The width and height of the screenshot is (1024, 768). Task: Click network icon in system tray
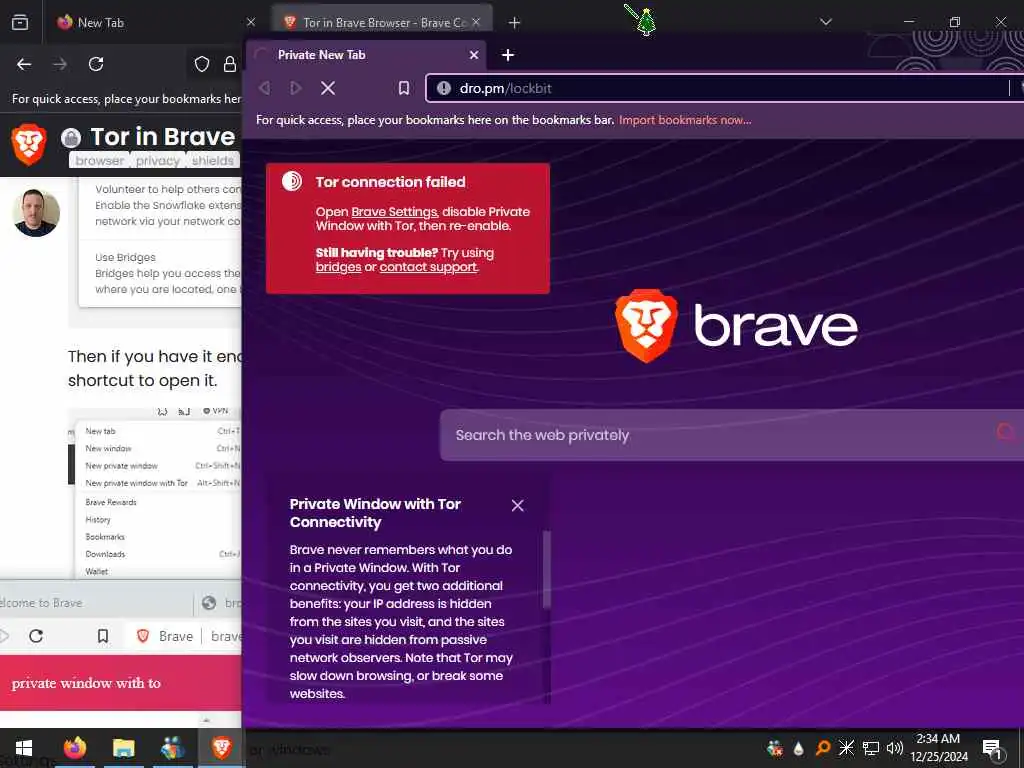click(x=871, y=748)
